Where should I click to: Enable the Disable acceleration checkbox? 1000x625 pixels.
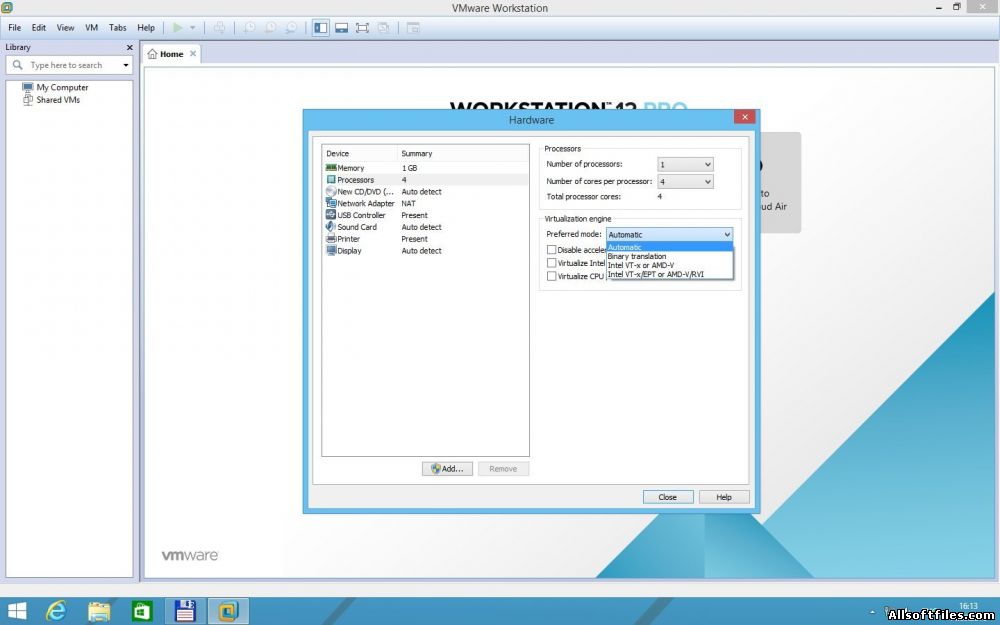click(x=551, y=250)
